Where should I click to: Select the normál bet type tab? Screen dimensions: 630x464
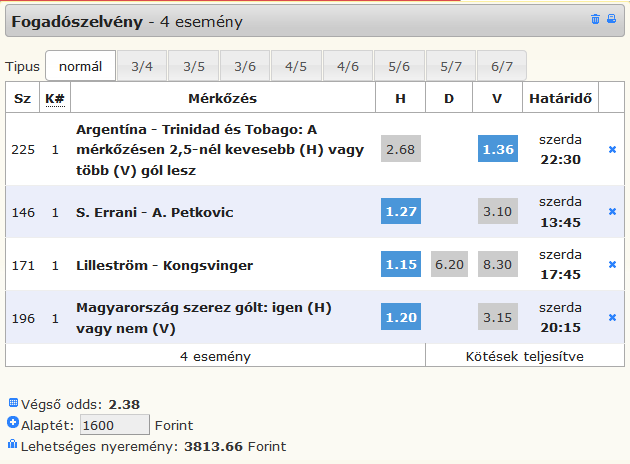(x=80, y=67)
